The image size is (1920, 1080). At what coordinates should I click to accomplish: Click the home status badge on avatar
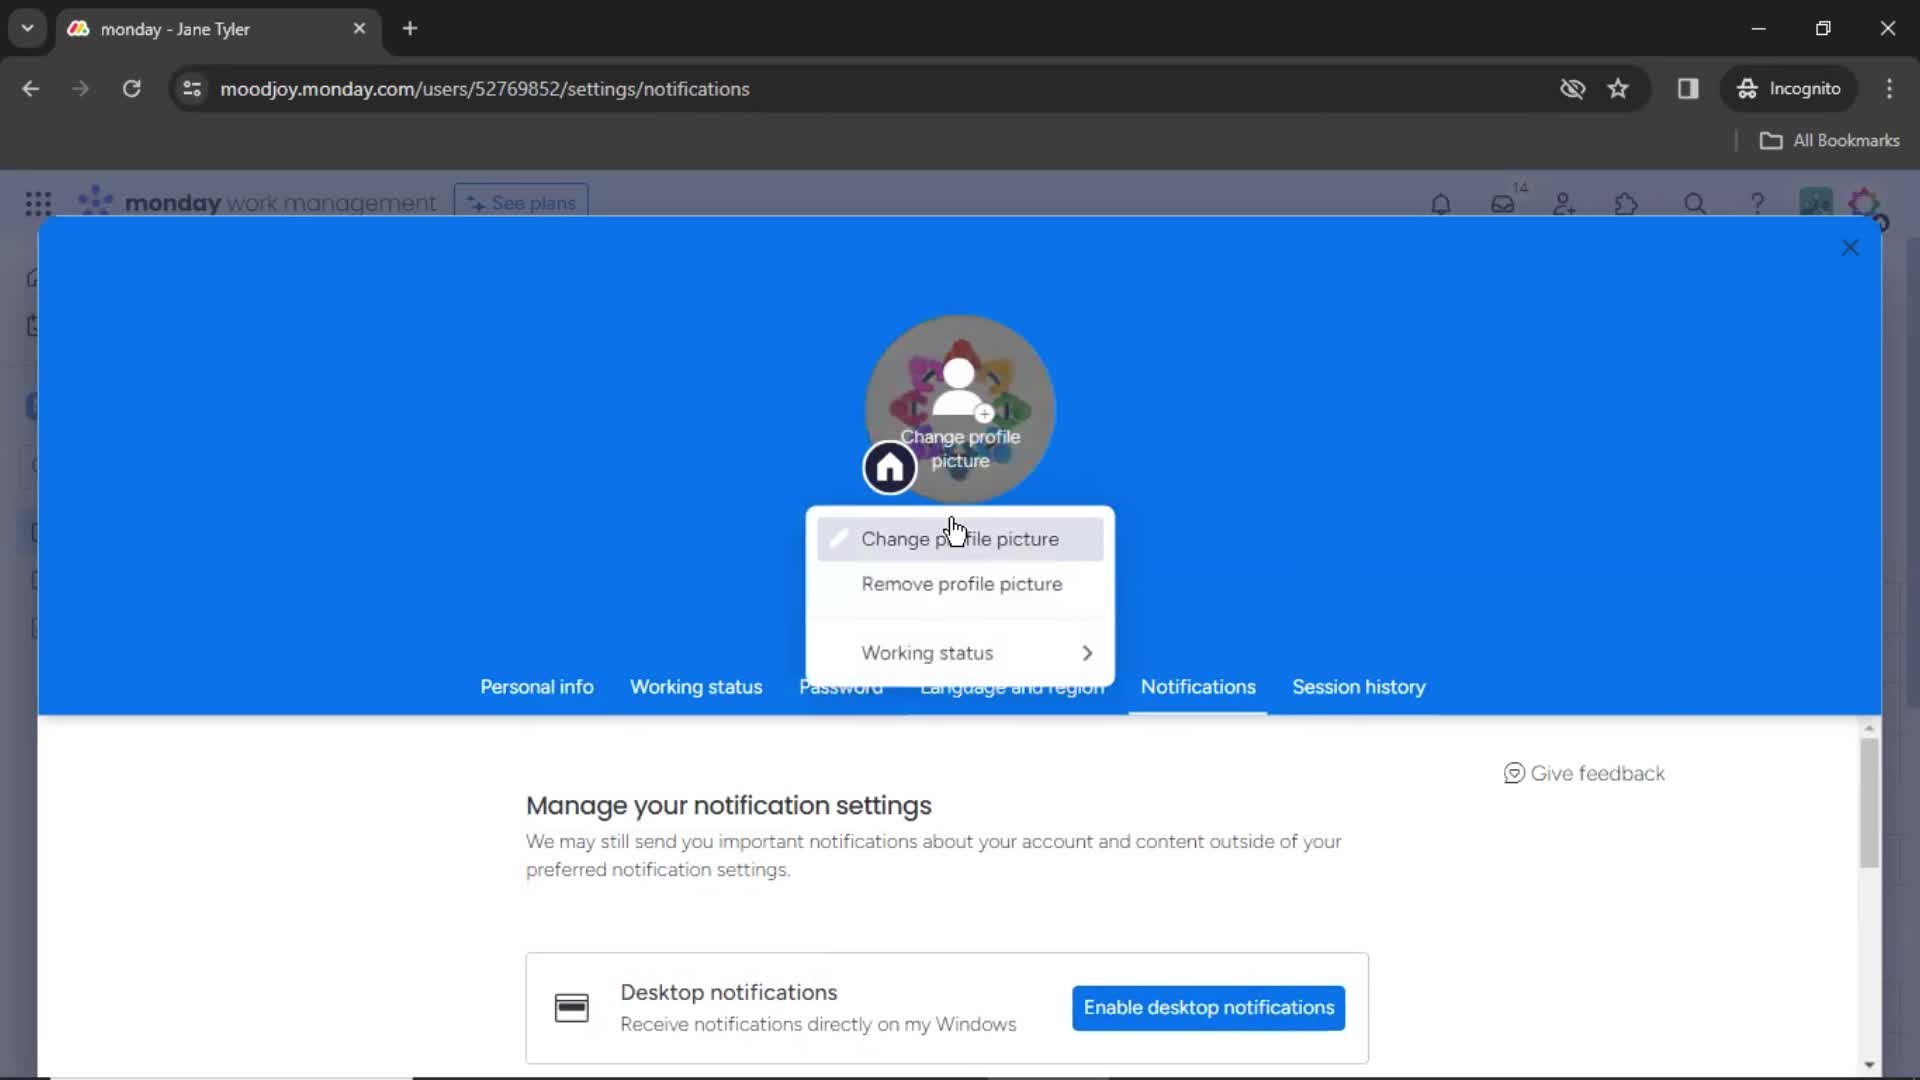point(890,468)
